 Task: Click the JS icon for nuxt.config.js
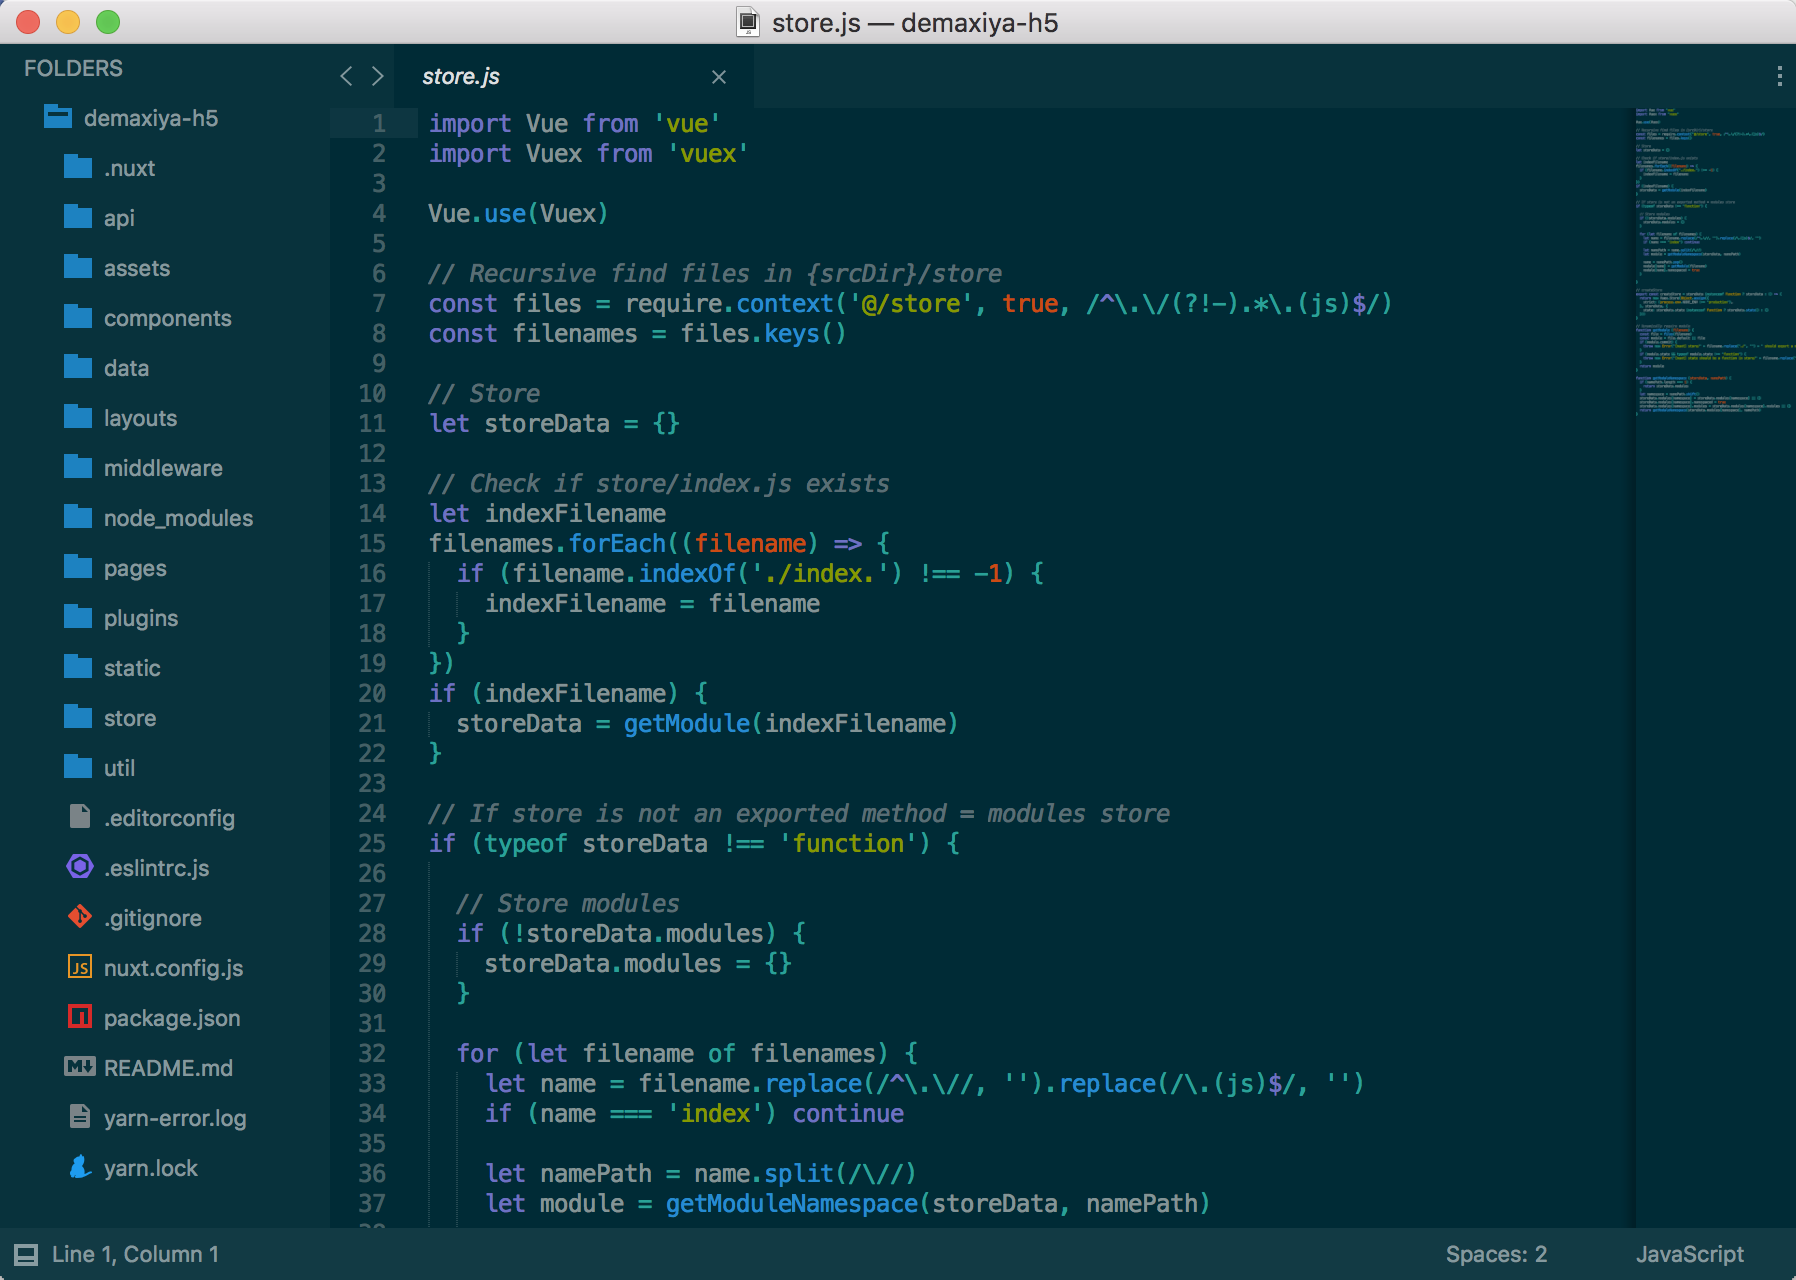pos(80,967)
